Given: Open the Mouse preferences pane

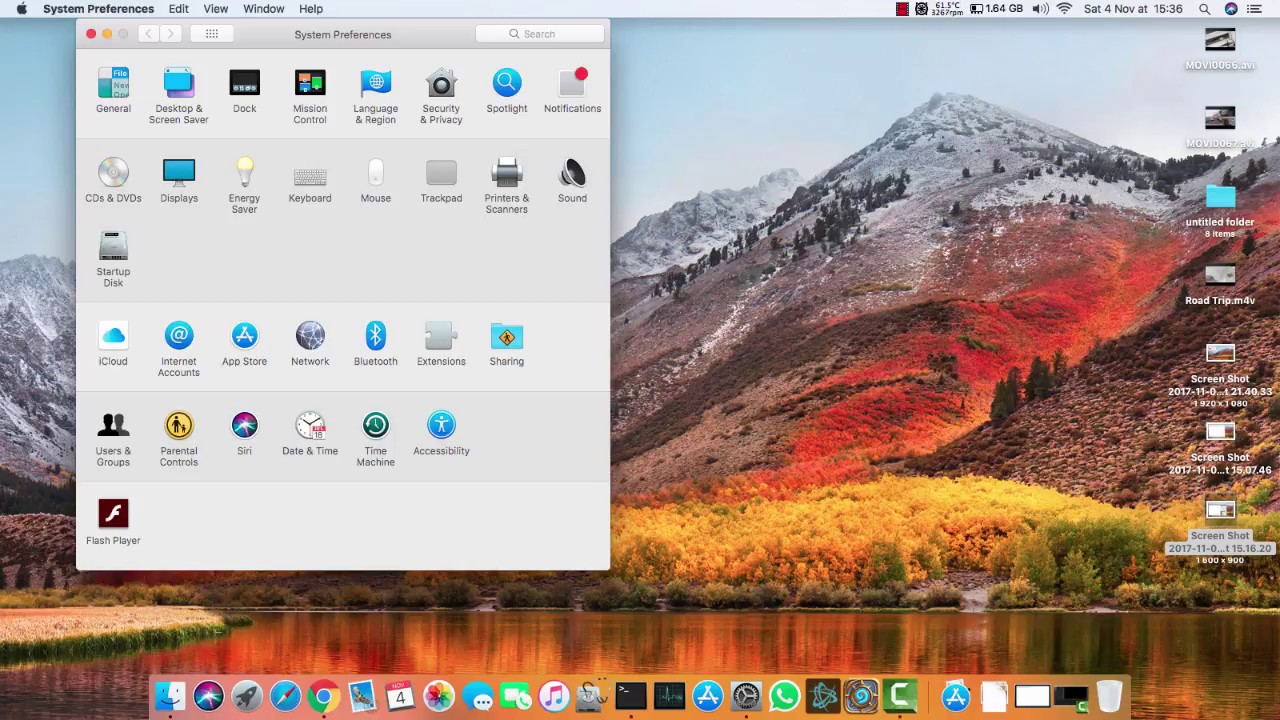Looking at the screenshot, I should pos(375,180).
